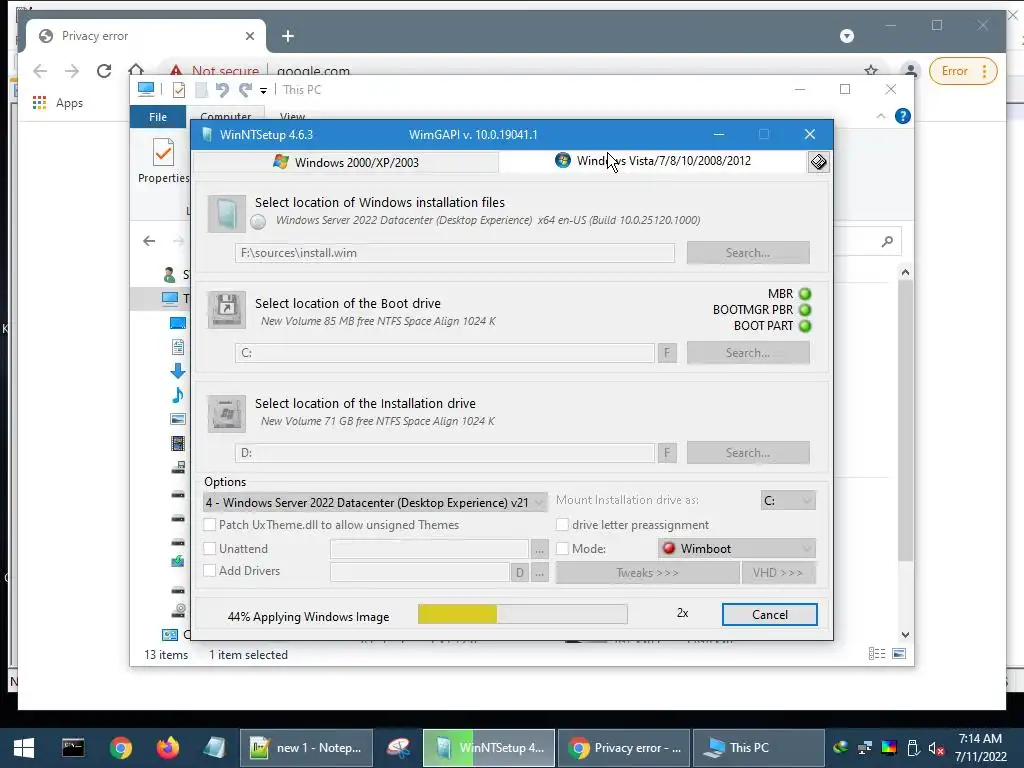Open the Wimboot mode dropdown
The width and height of the screenshot is (1024, 768).
click(737, 549)
